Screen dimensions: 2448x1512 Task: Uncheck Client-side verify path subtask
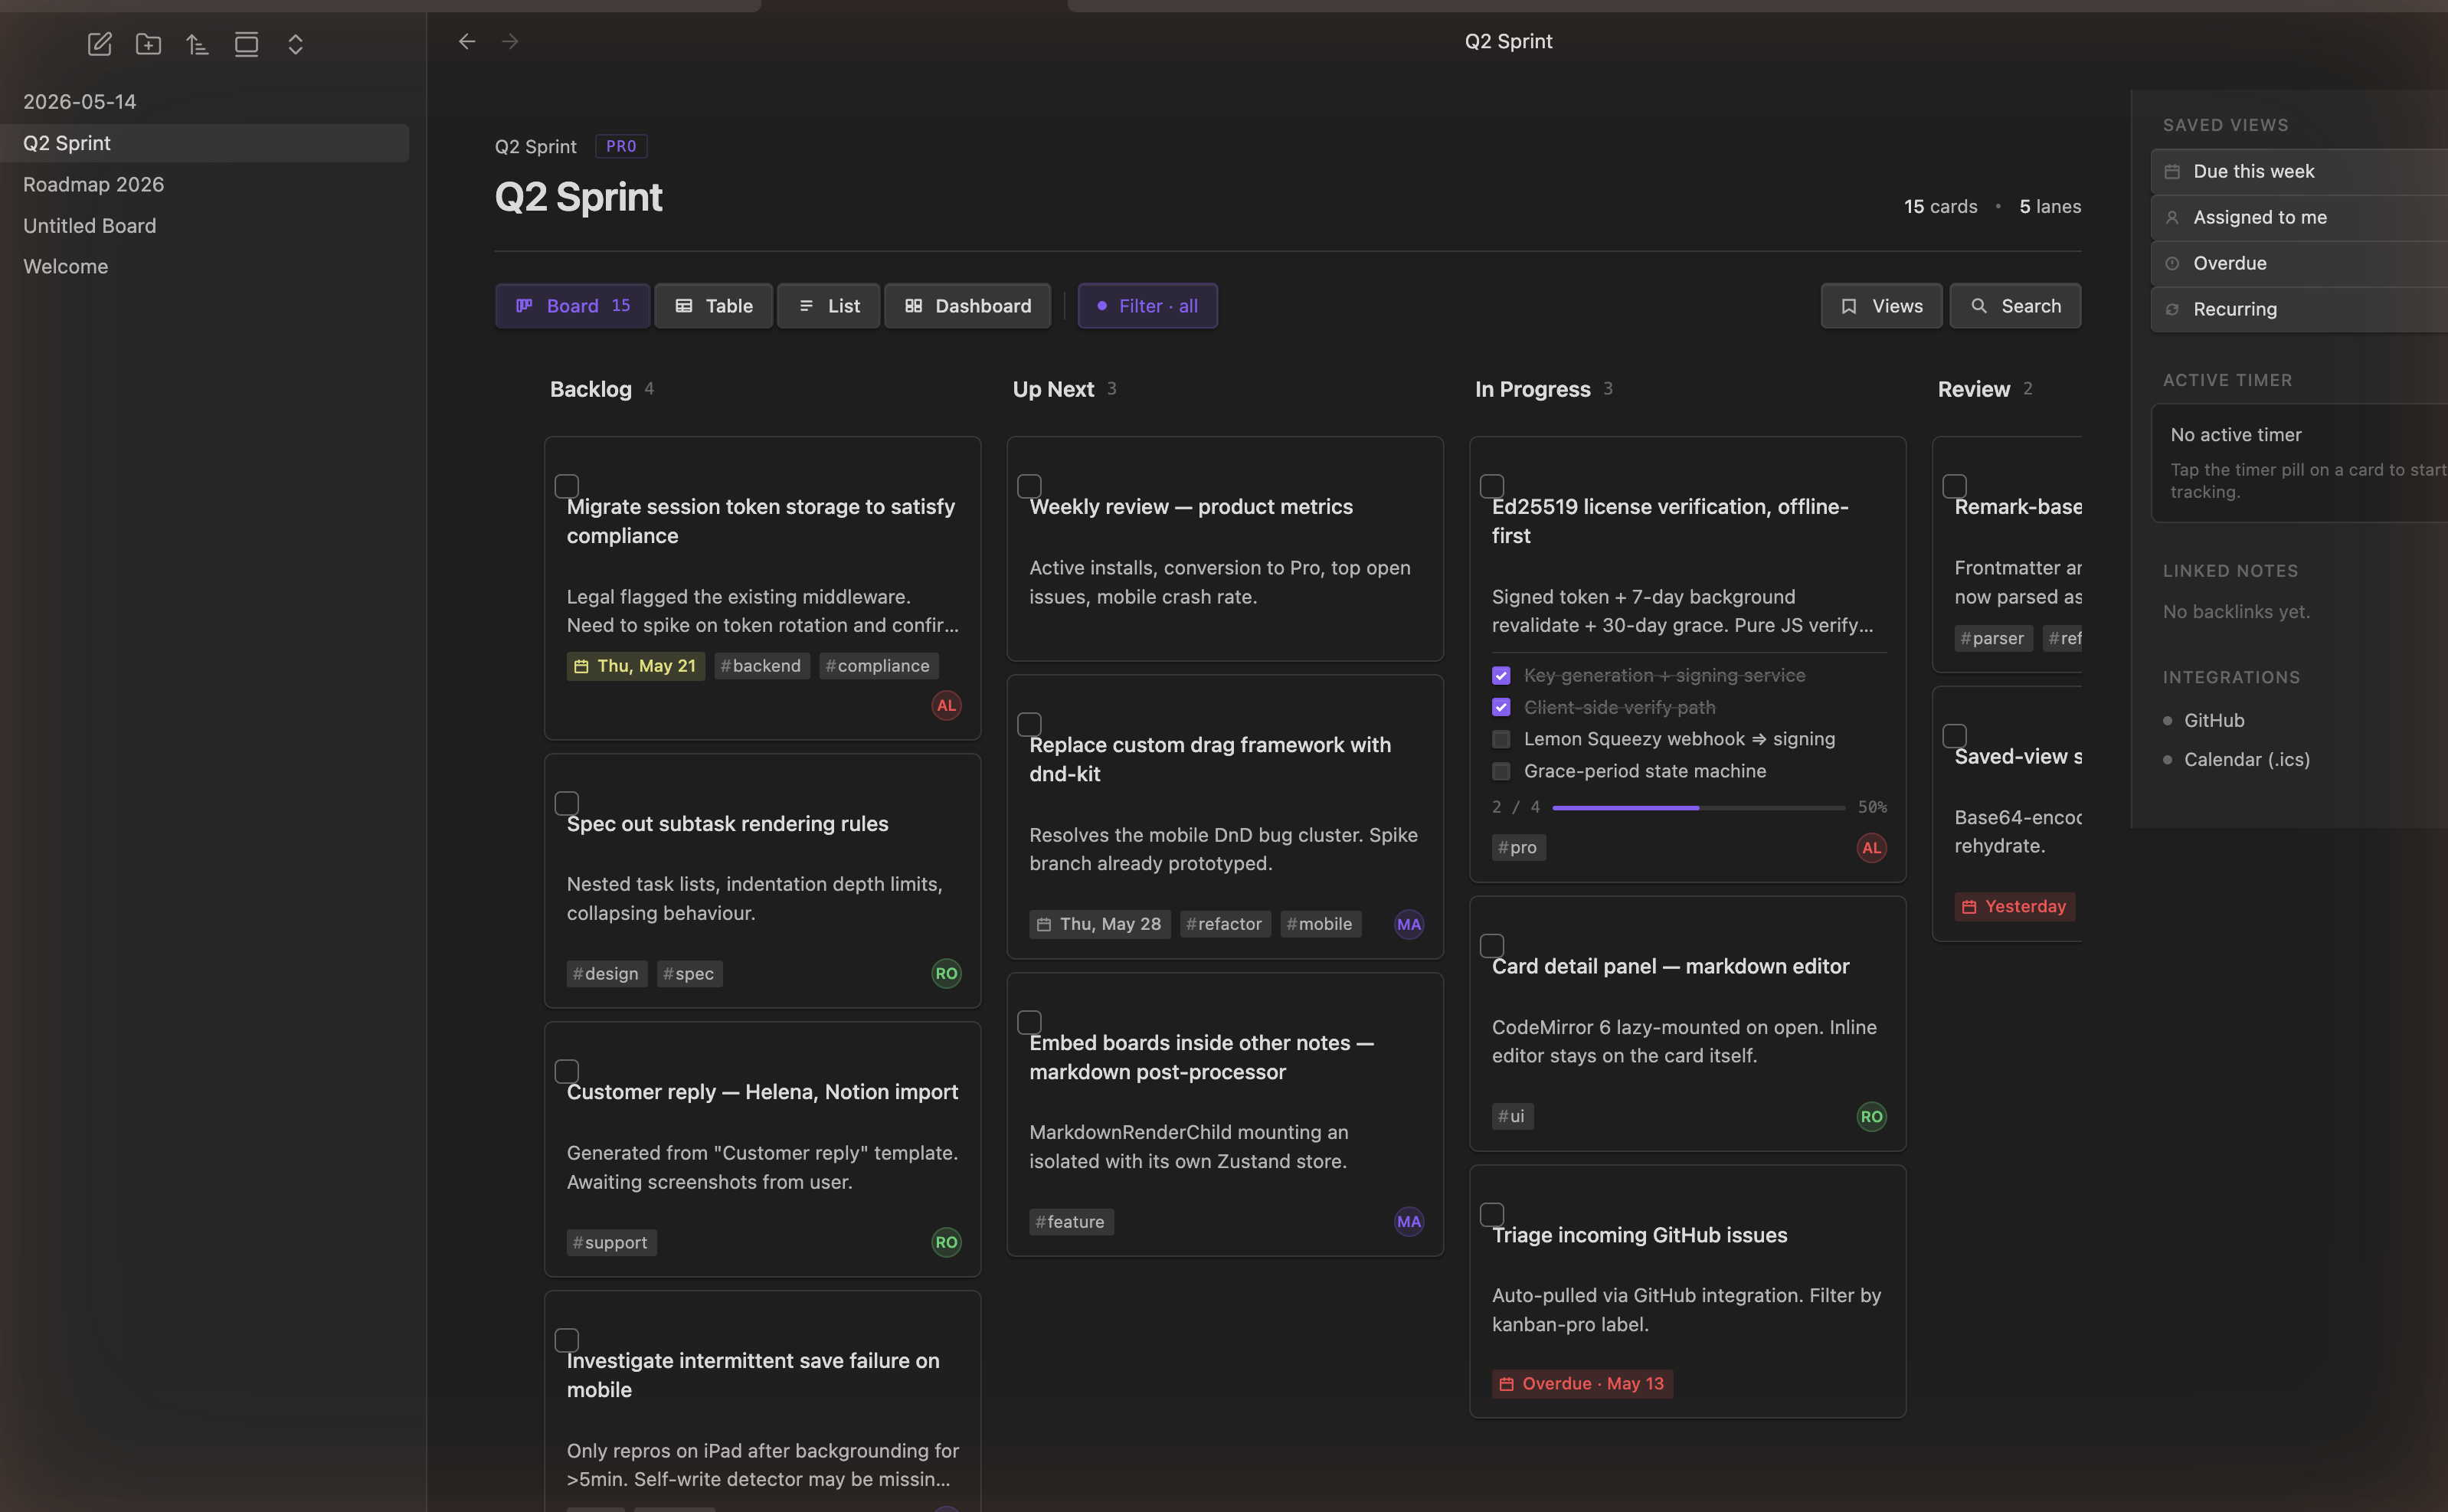pos(1501,707)
